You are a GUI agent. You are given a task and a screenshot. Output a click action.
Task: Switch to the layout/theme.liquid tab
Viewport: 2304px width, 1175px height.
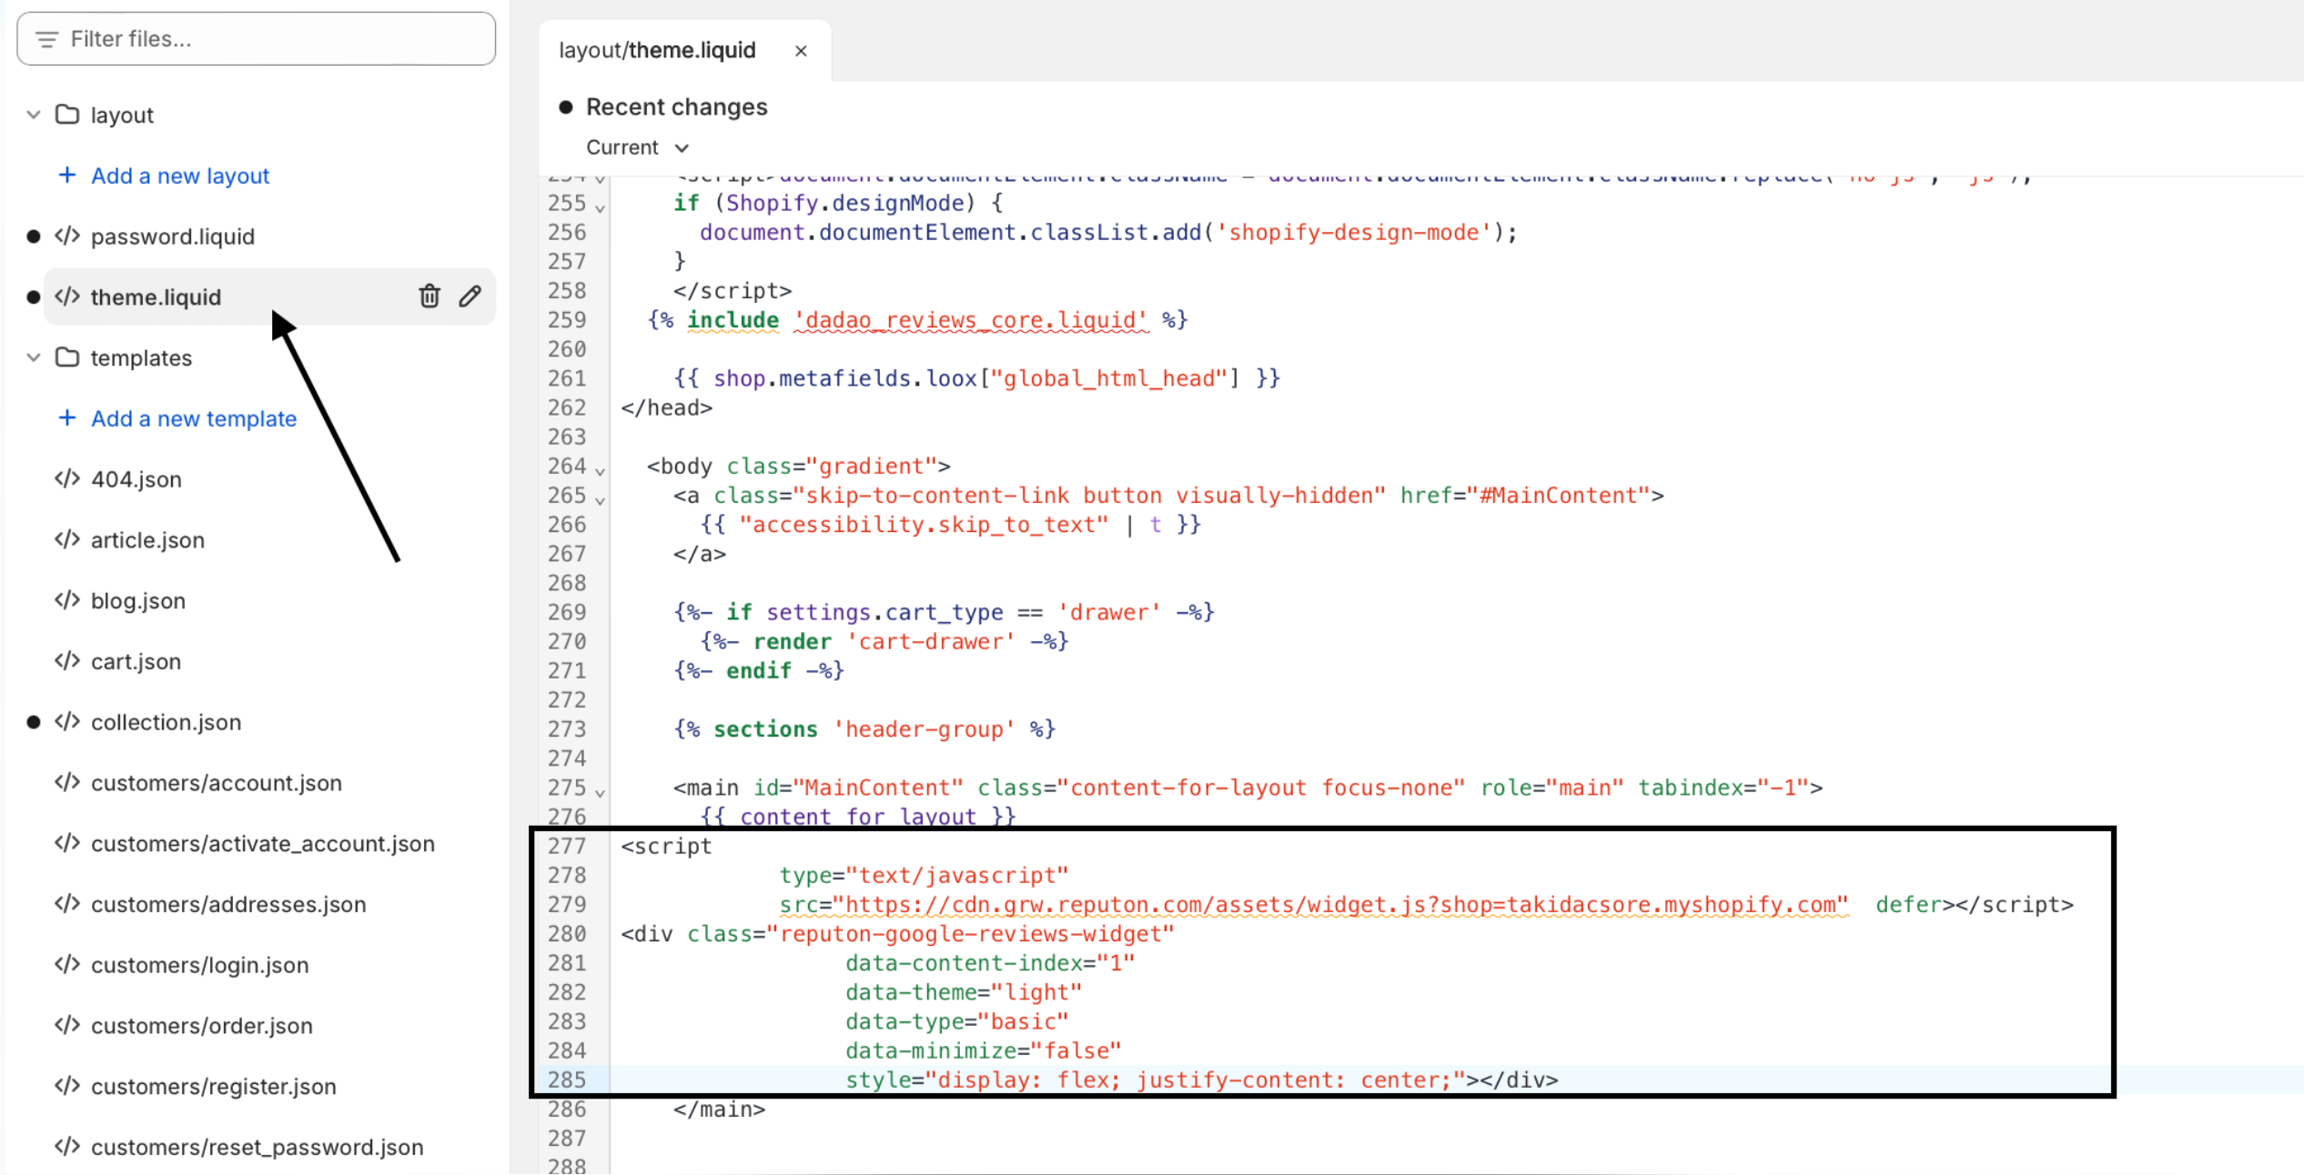pyautogui.click(x=657, y=51)
